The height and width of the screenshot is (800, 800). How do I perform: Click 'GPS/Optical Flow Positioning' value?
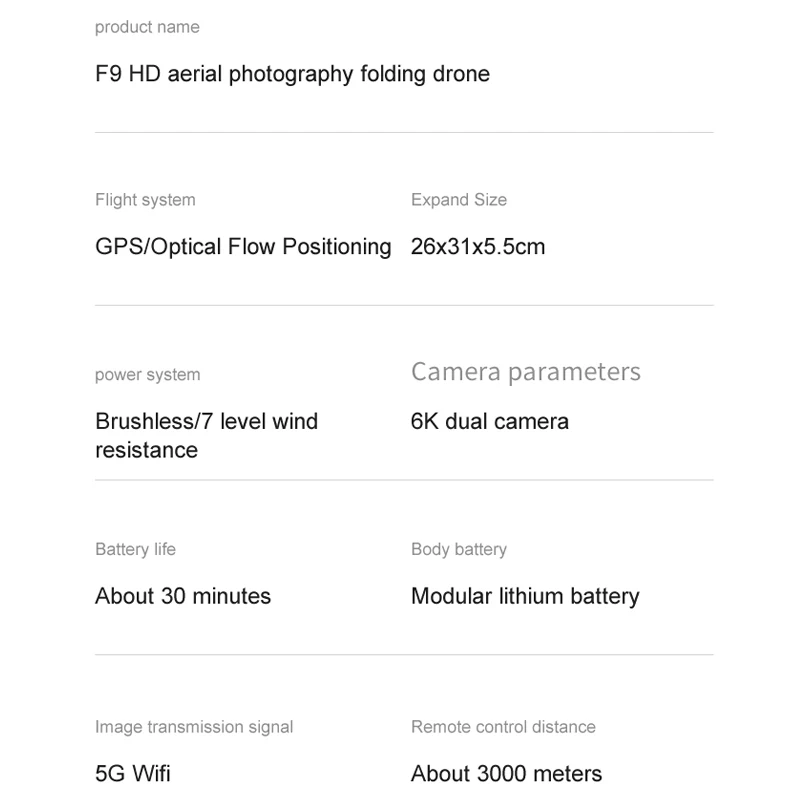point(243,247)
